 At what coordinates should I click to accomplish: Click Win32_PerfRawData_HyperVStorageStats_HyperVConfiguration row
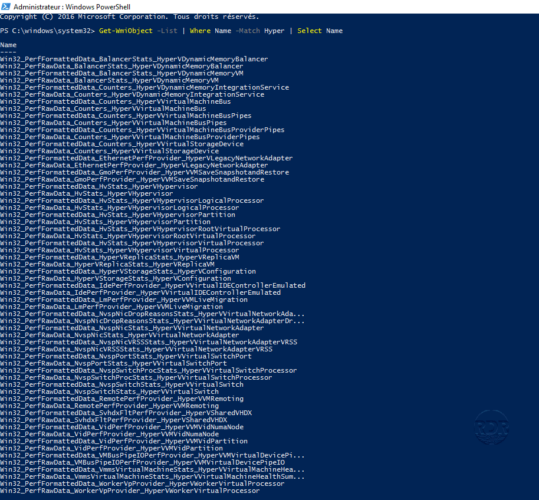pos(116,279)
